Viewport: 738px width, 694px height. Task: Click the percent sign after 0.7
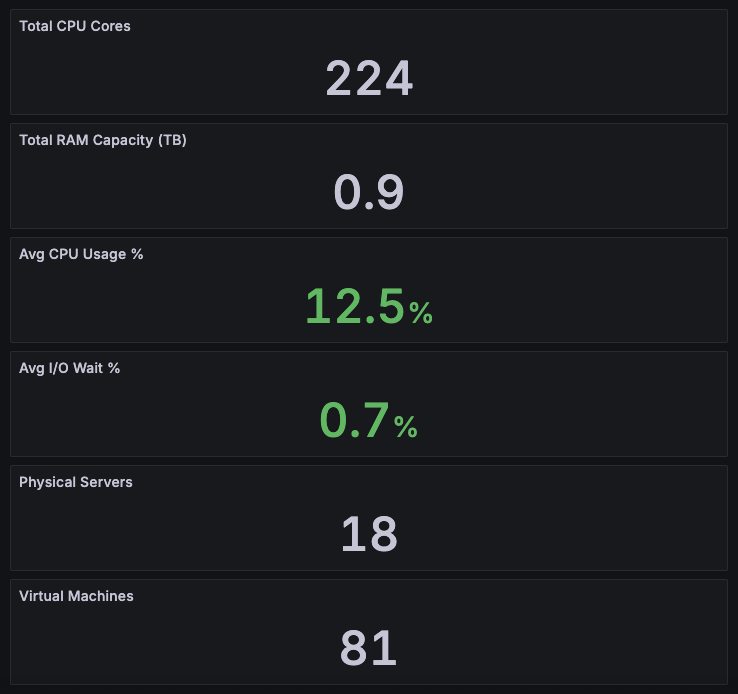click(406, 427)
